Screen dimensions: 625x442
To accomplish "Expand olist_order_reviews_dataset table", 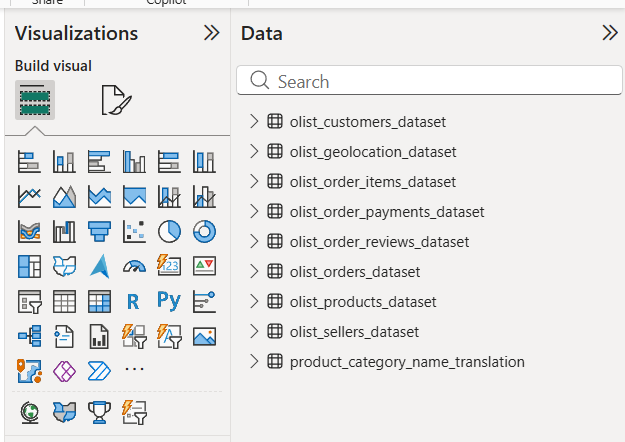I will coord(254,242).
